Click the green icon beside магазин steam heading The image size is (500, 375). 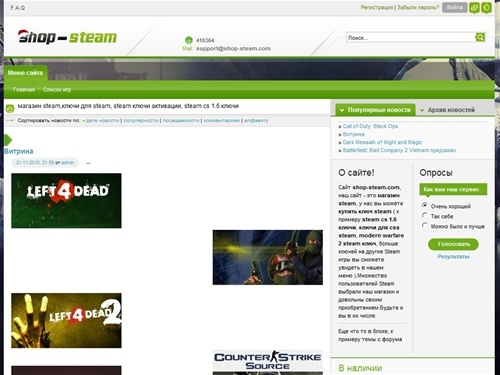click(10, 108)
